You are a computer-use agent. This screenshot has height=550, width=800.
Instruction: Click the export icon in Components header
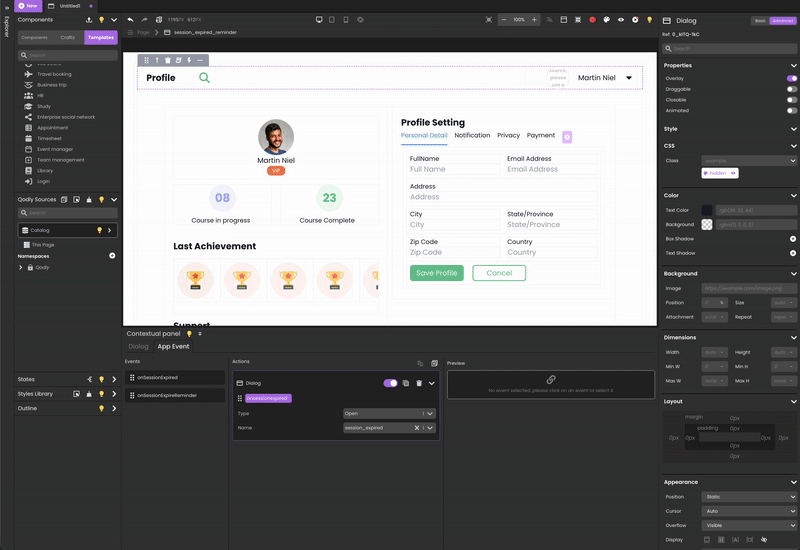[x=90, y=19]
